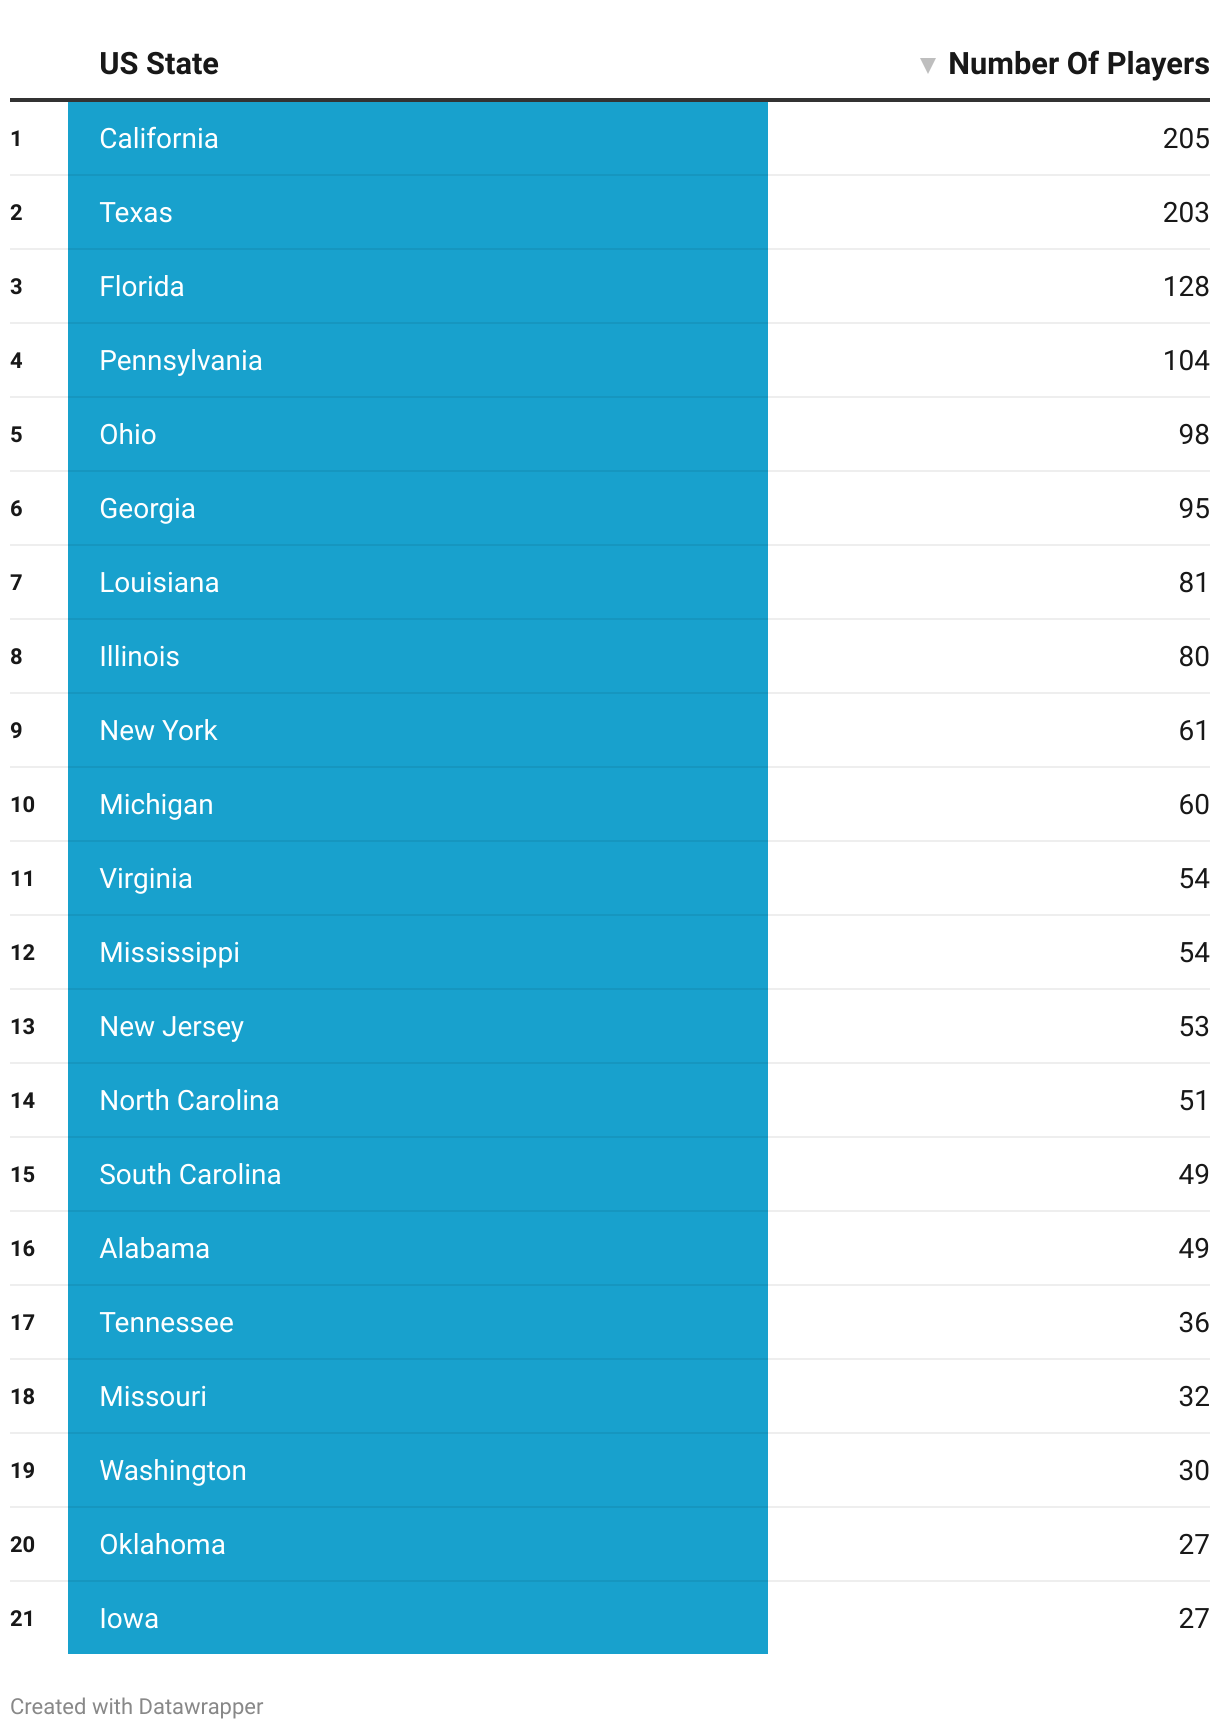Open the Created with Datawrapper link
This screenshot has height=1730, width=1220.
[x=137, y=1706]
